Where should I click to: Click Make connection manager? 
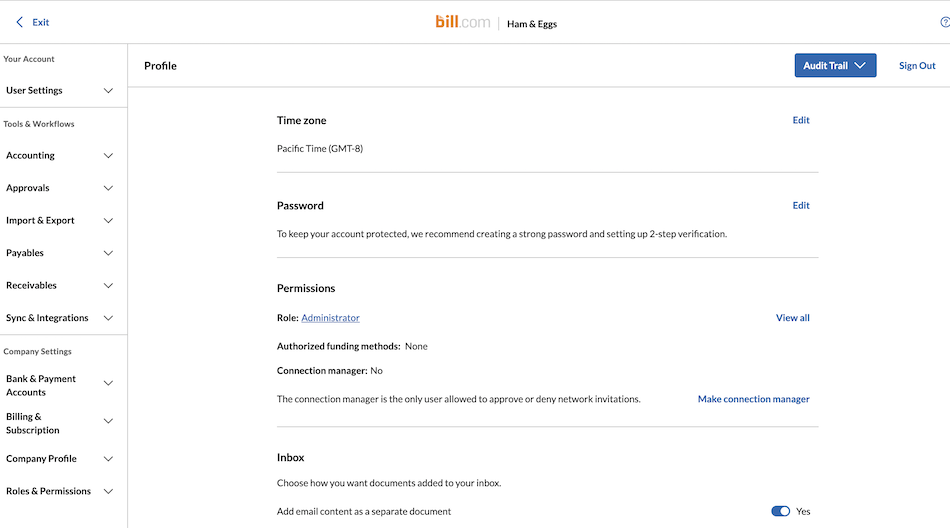[x=753, y=399]
